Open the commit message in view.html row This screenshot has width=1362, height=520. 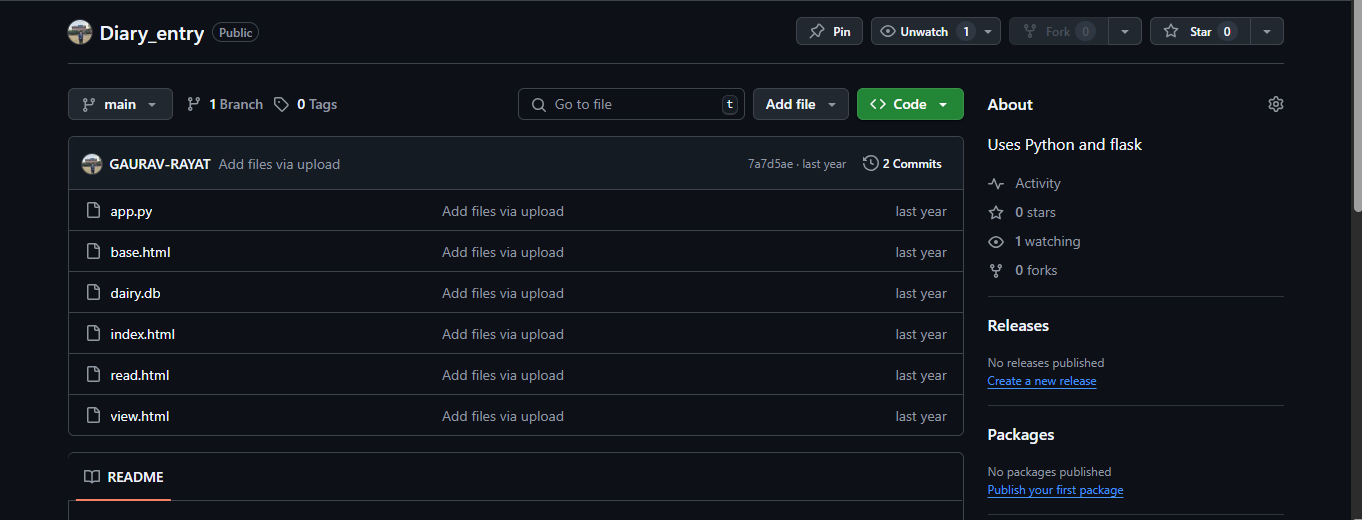[503, 416]
